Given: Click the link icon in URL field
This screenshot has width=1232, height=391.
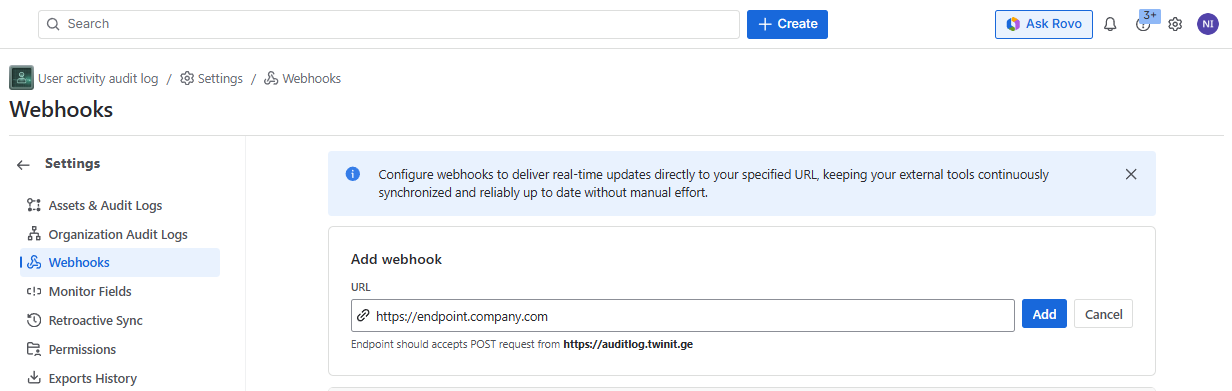Looking at the screenshot, I should 363,316.
